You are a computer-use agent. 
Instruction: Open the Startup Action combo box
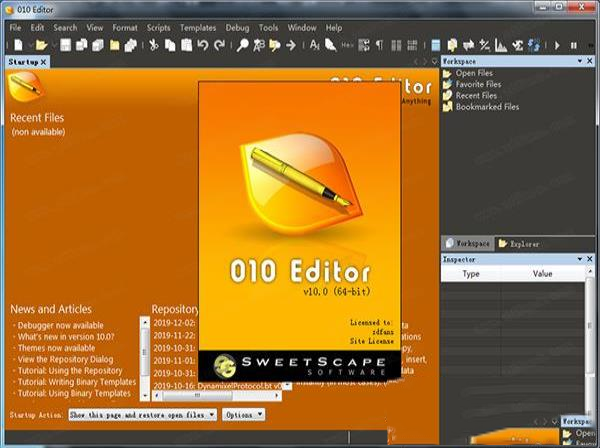(x=142, y=415)
